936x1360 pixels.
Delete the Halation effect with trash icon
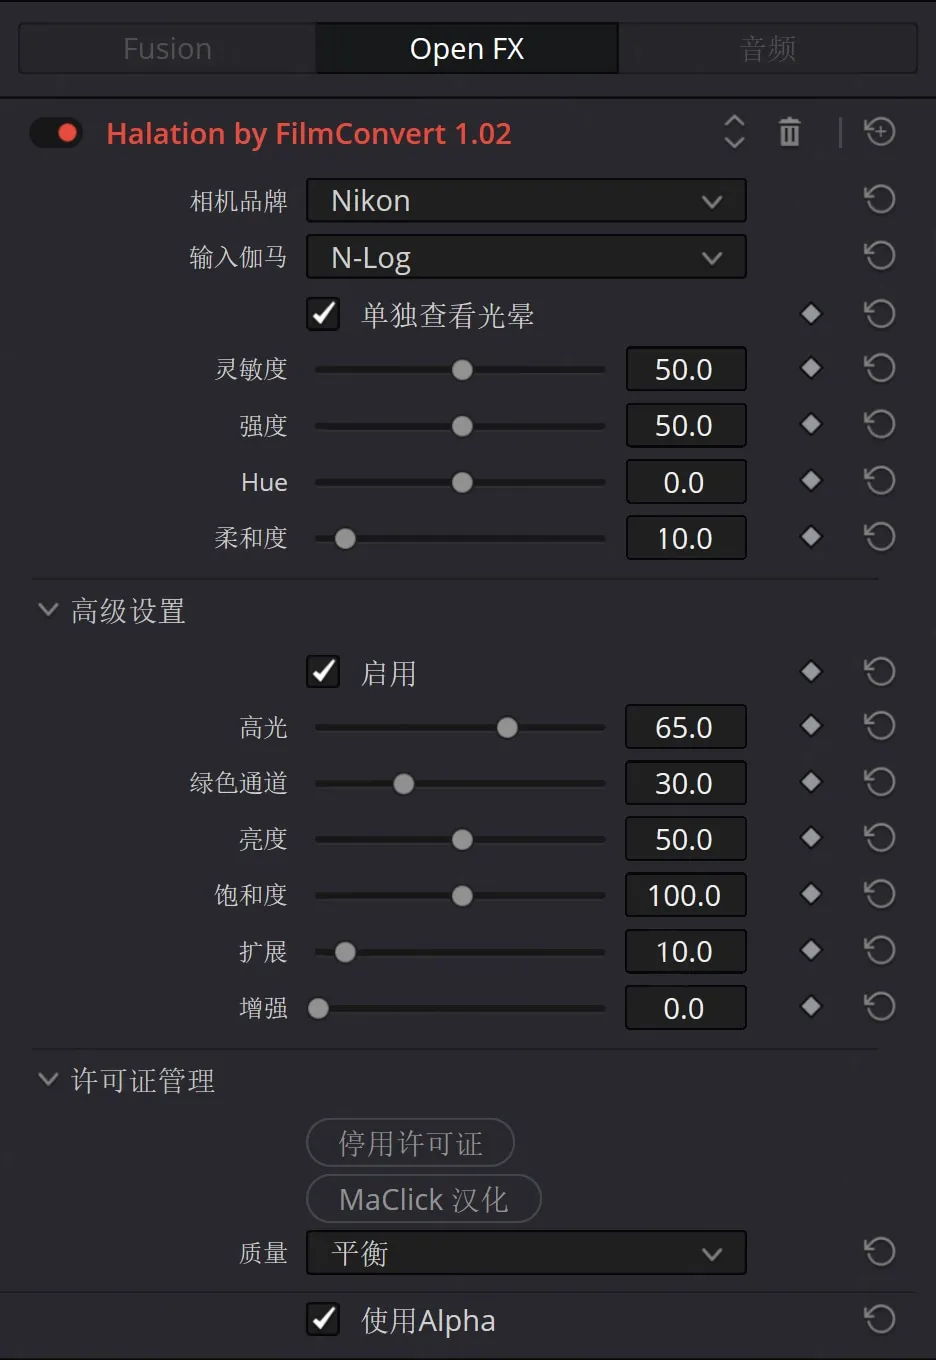(x=790, y=132)
